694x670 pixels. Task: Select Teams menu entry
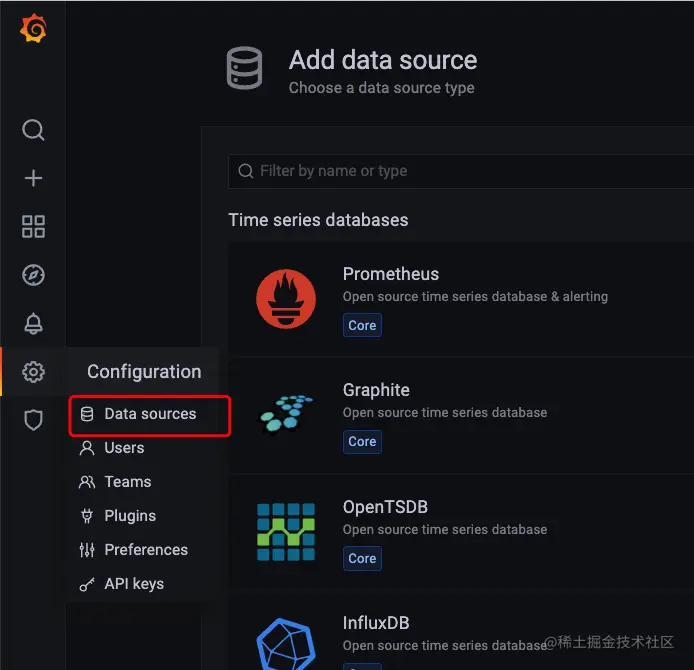click(128, 482)
